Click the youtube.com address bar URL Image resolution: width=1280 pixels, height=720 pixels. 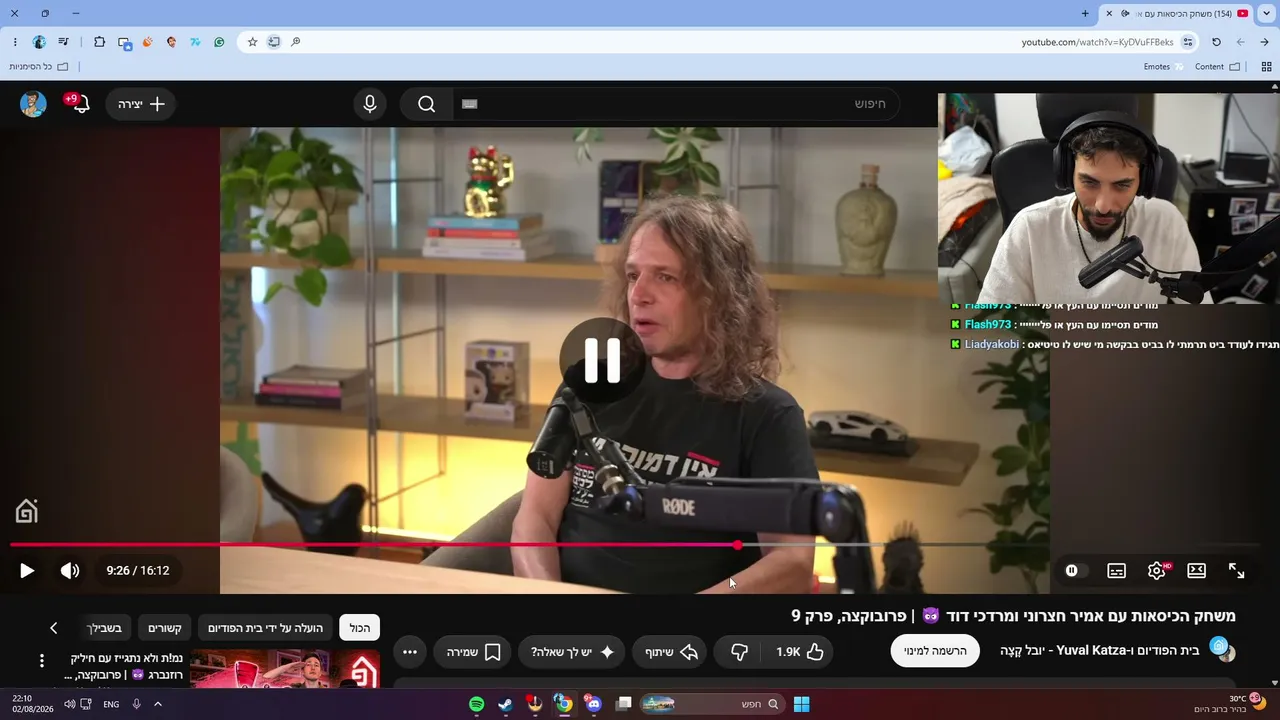[1097, 42]
